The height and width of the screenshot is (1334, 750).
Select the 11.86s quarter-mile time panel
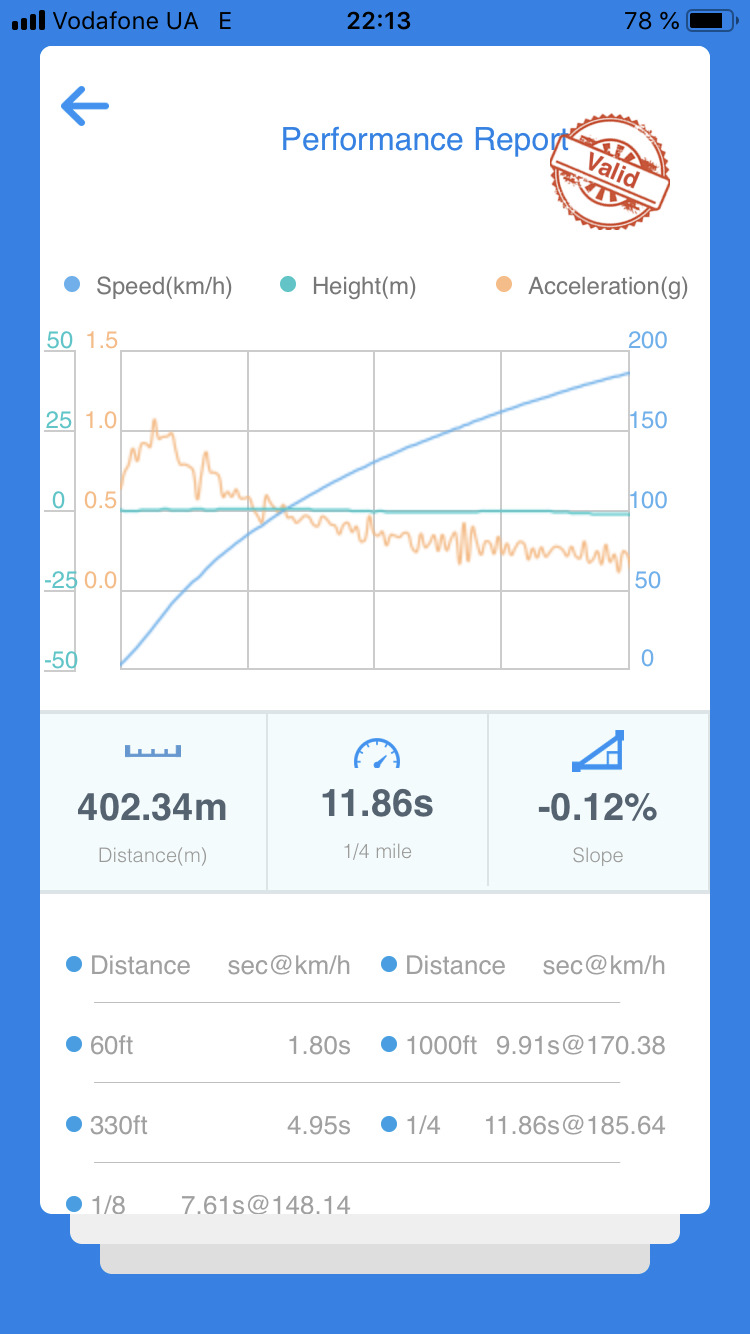coord(377,802)
